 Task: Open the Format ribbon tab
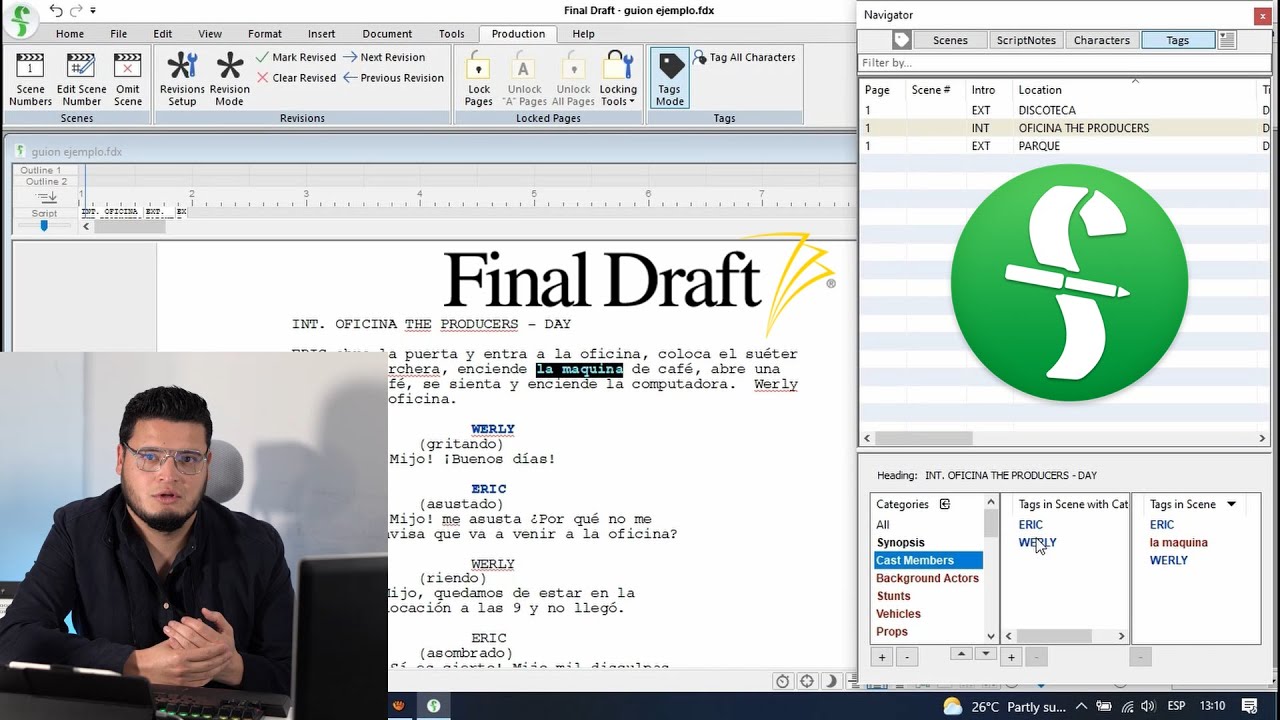click(265, 34)
